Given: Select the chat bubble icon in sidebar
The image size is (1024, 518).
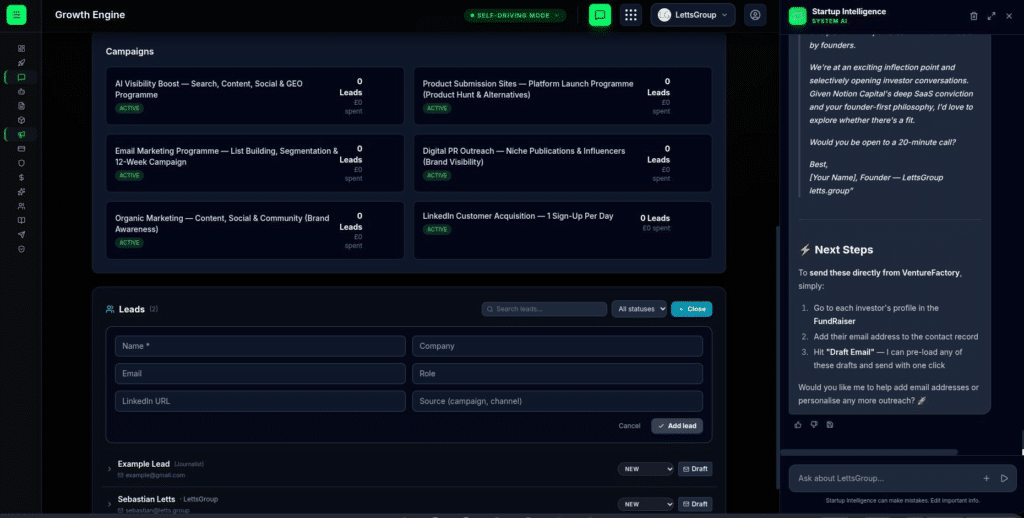Looking at the screenshot, I should coord(22,77).
